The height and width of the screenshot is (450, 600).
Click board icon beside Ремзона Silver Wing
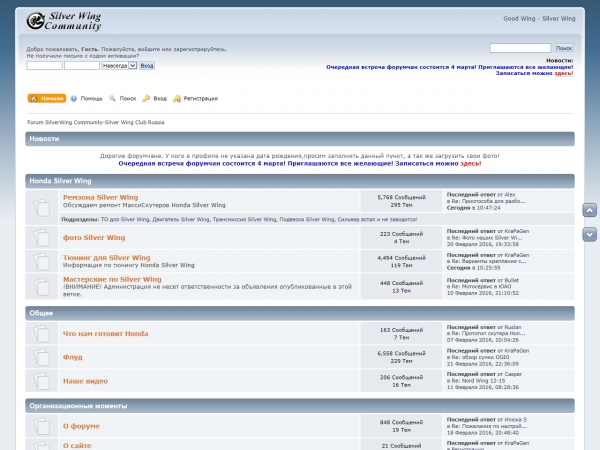click(x=42, y=207)
